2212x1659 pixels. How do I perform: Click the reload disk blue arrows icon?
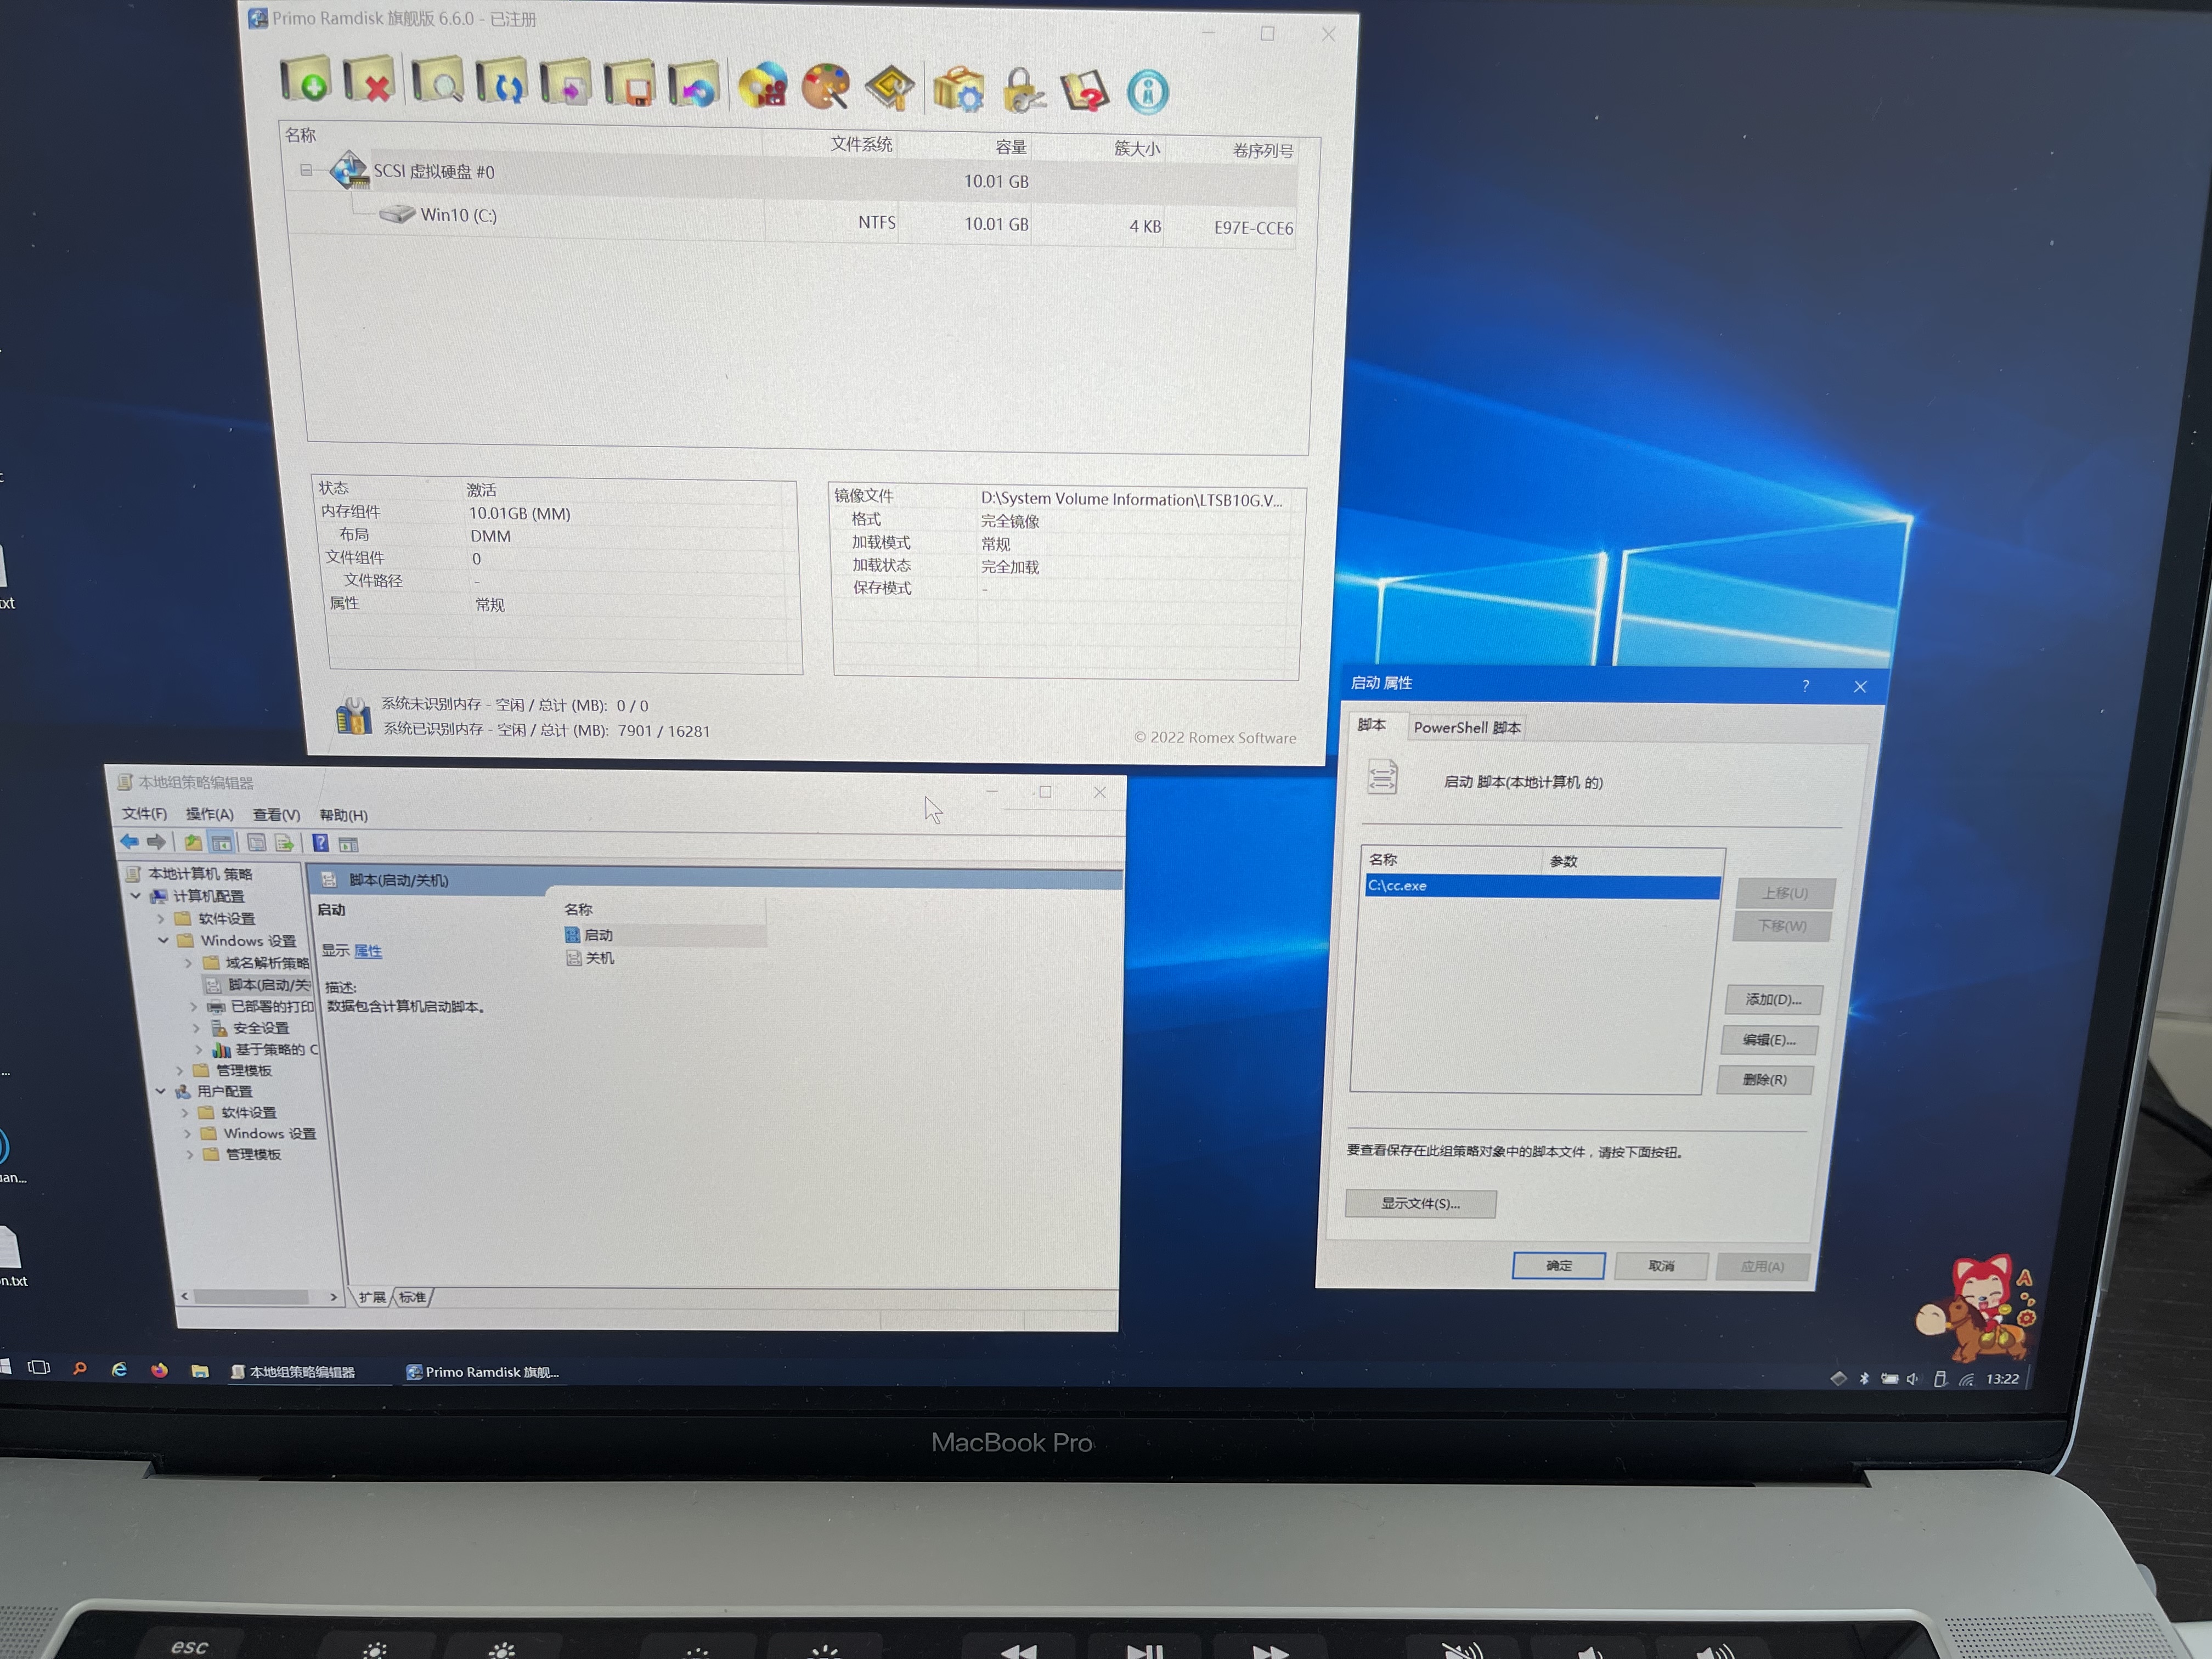point(501,82)
